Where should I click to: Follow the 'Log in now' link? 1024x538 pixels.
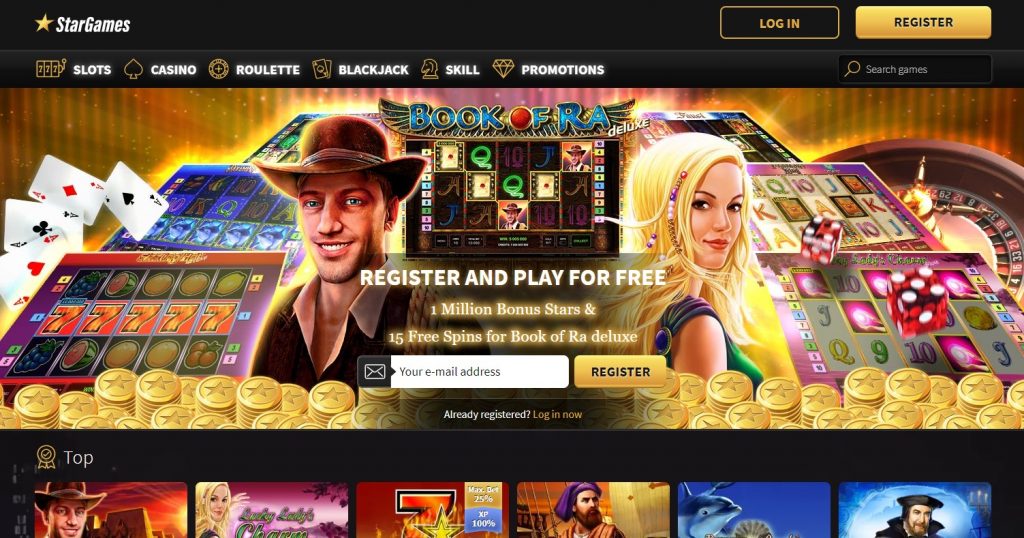(x=557, y=414)
